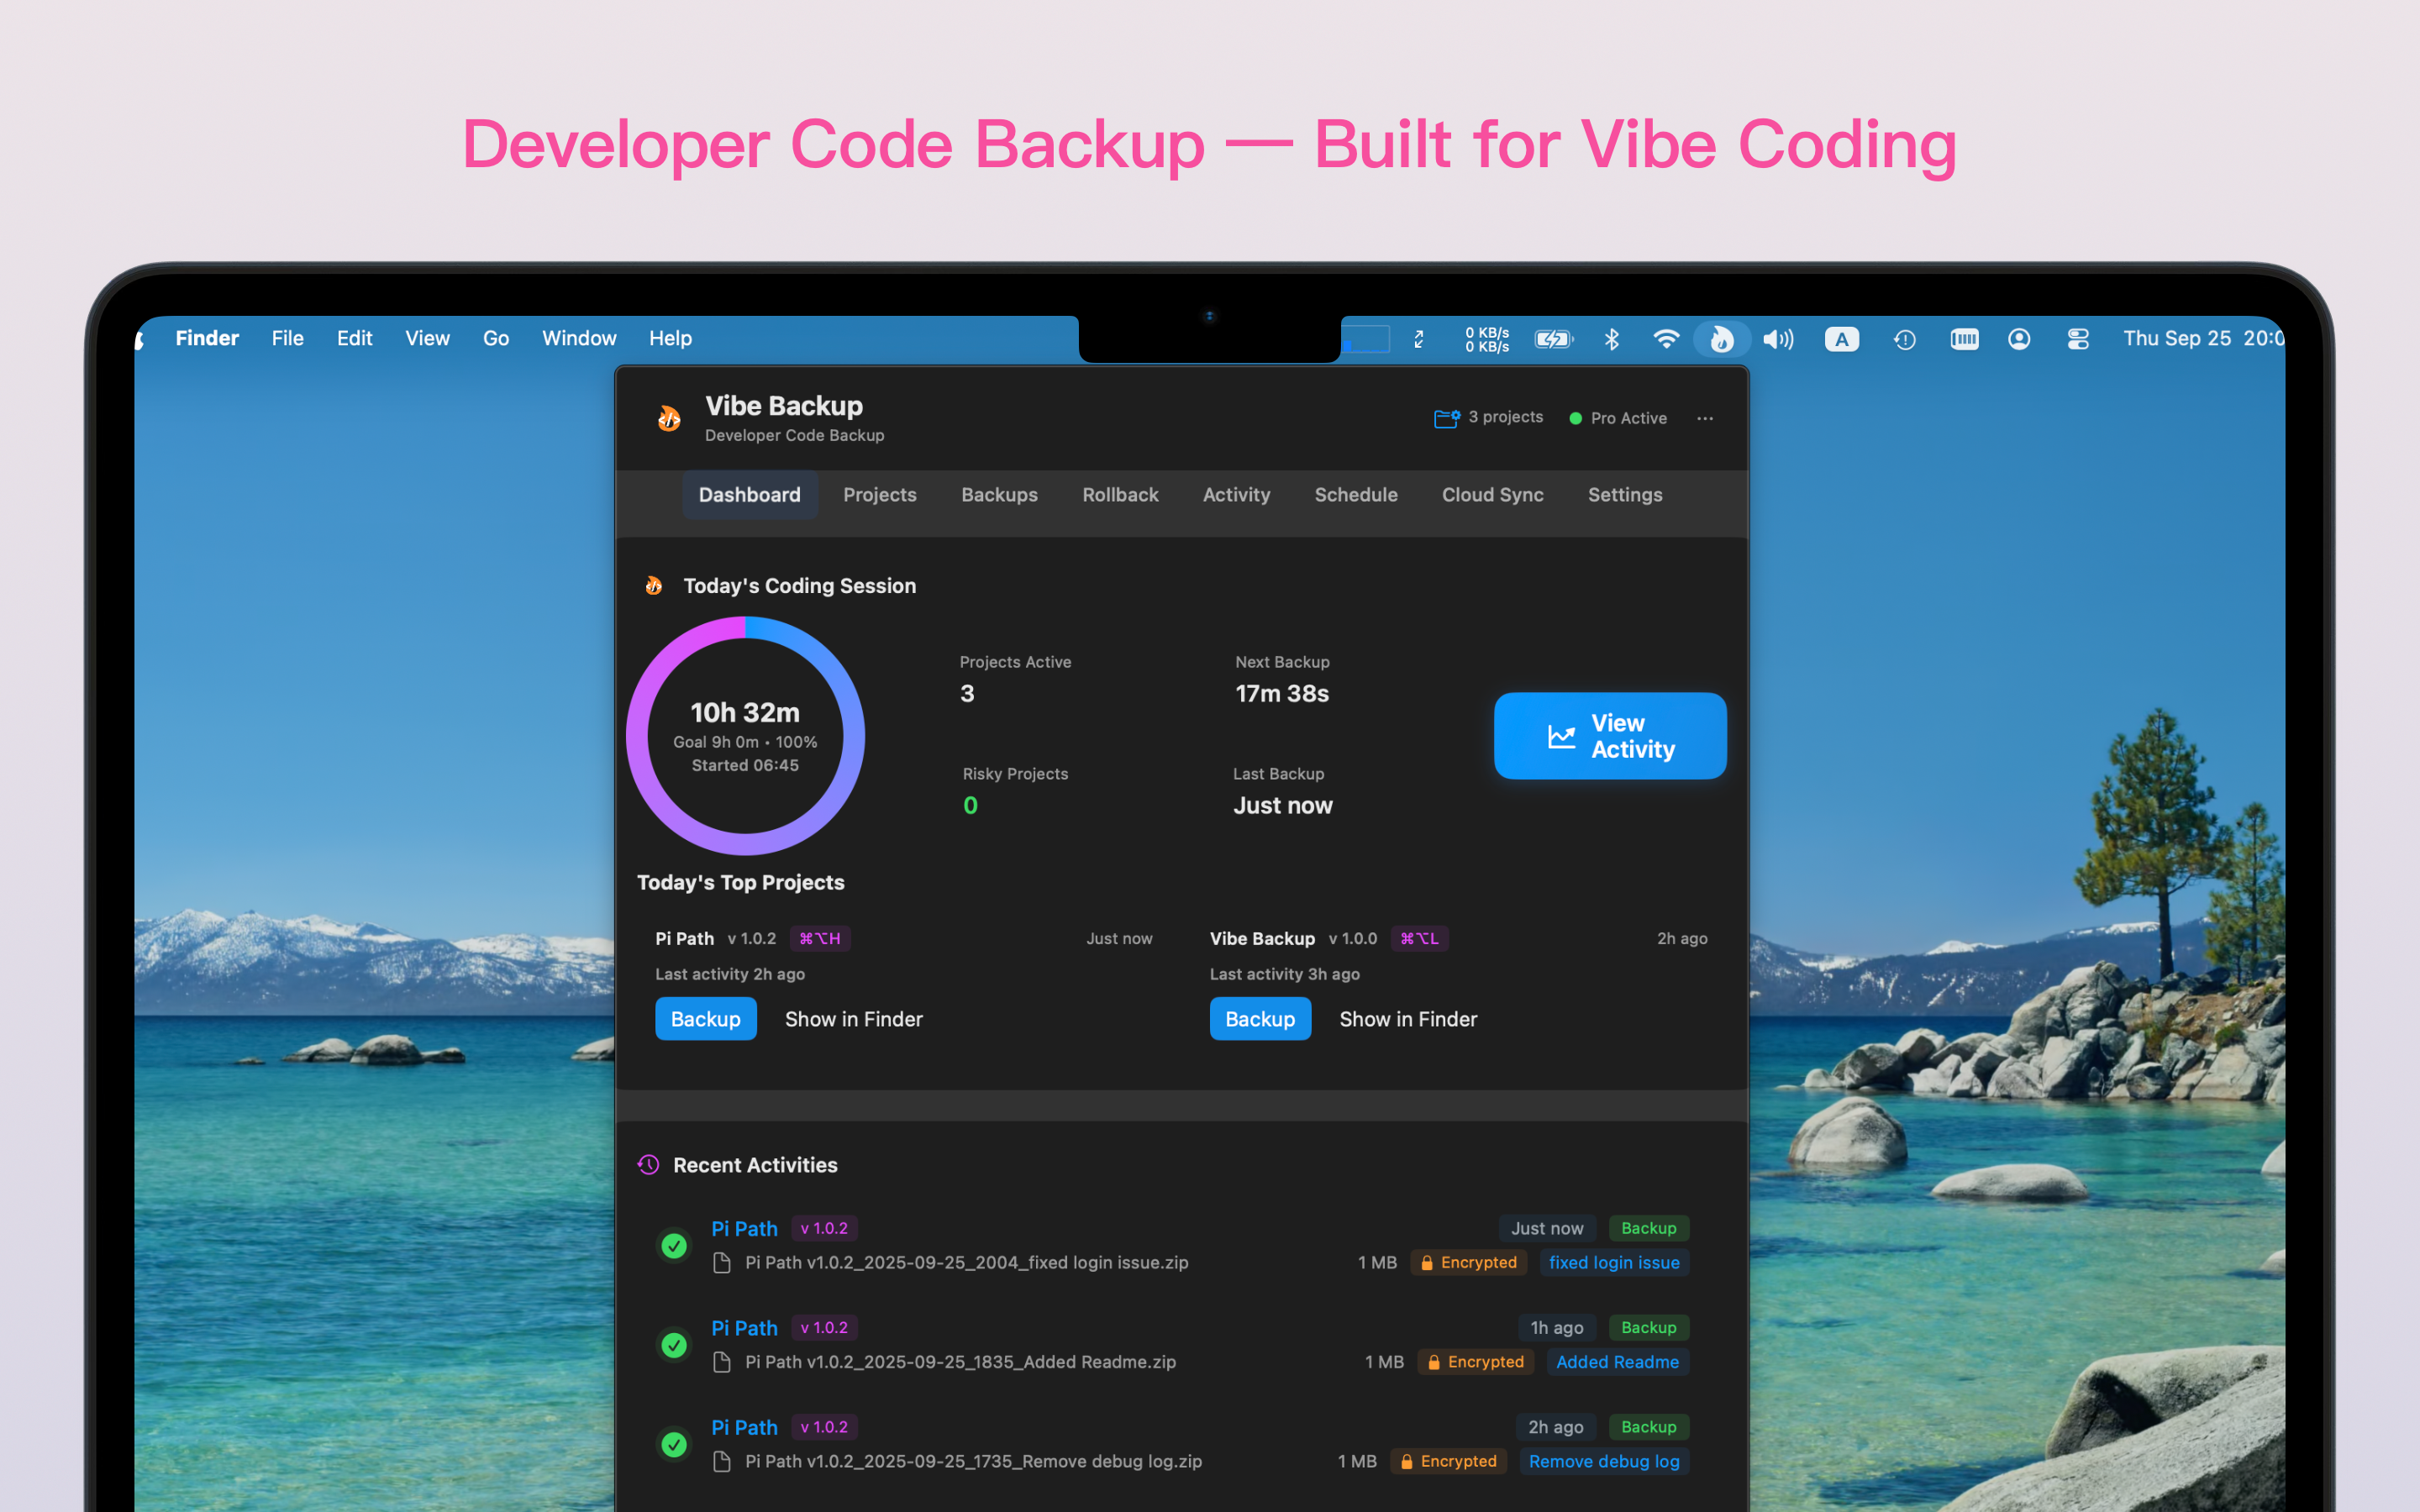Open Control Center from menu bar
Image resolution: width=2420 pixels, height=1512 pixels.
pyautogui.click(x=2078, y=339)
